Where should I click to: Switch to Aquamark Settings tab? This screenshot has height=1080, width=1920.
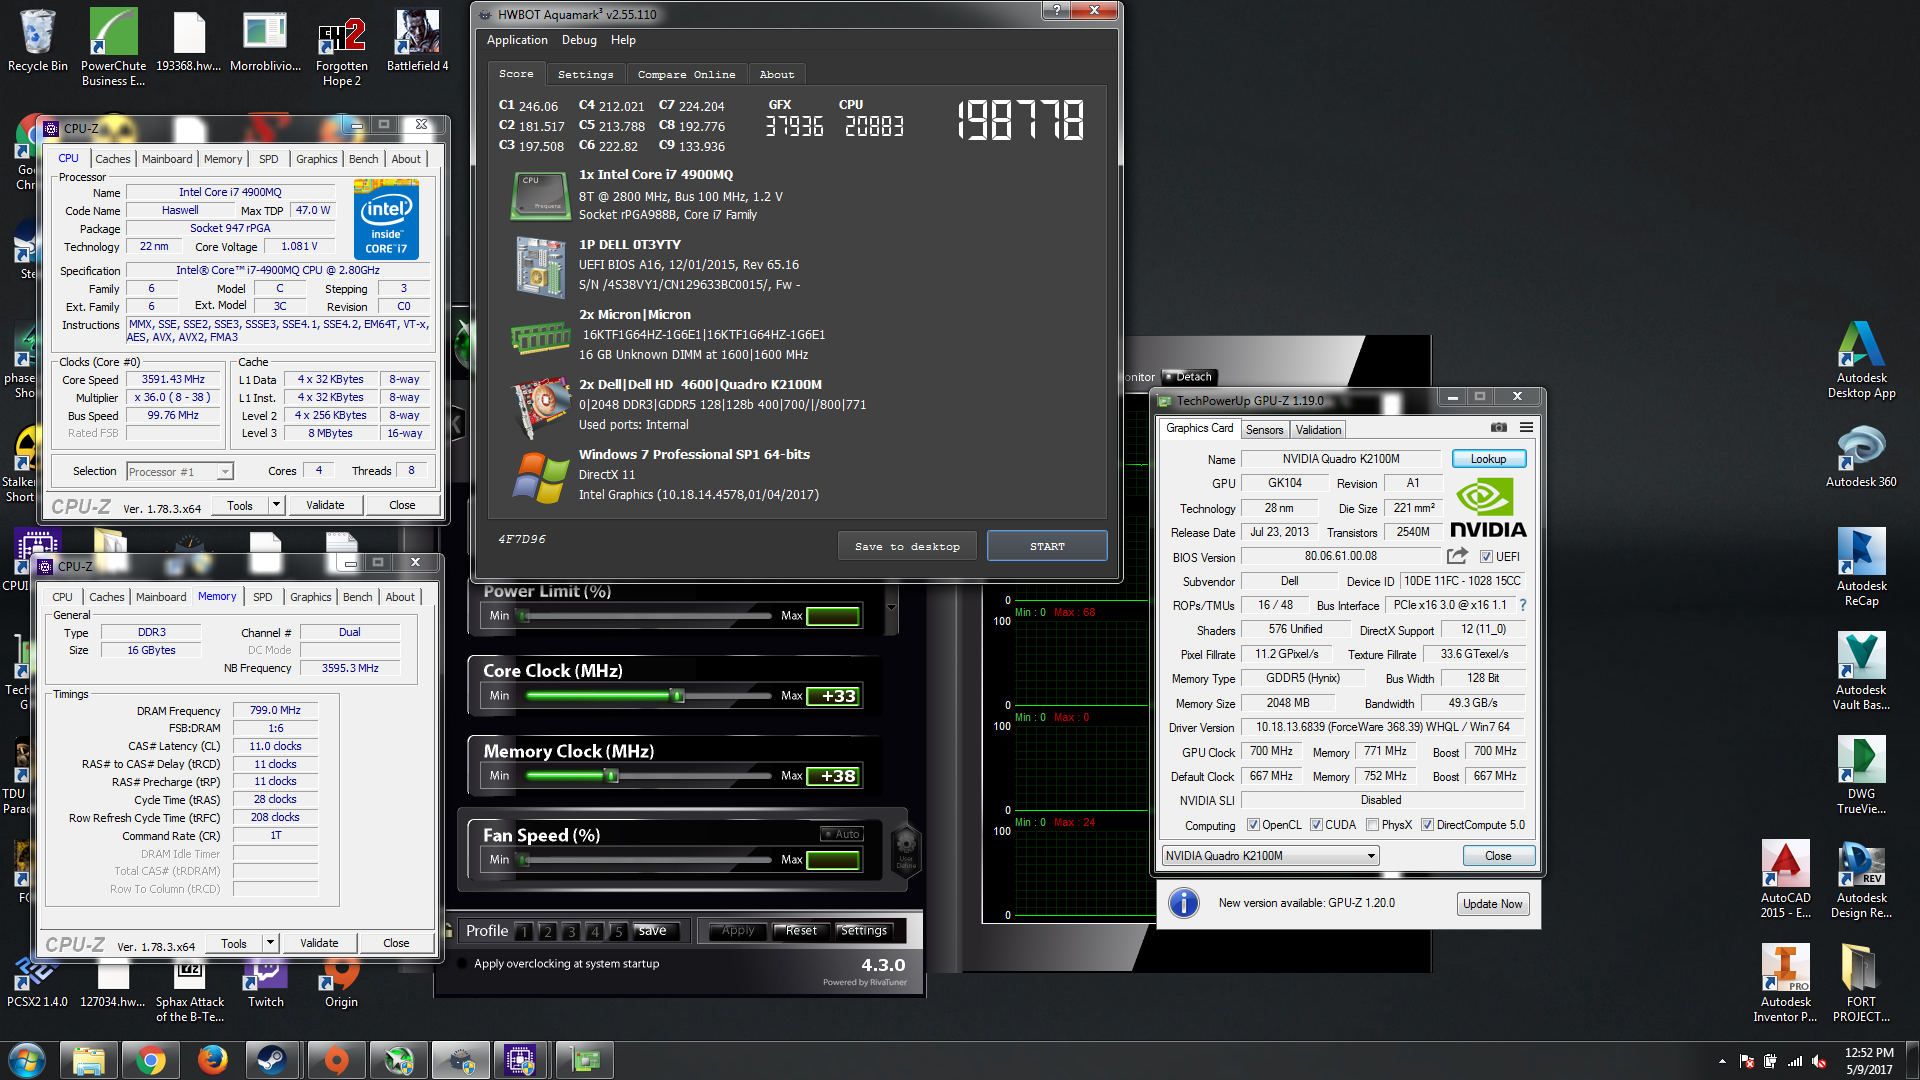[585, 75]
